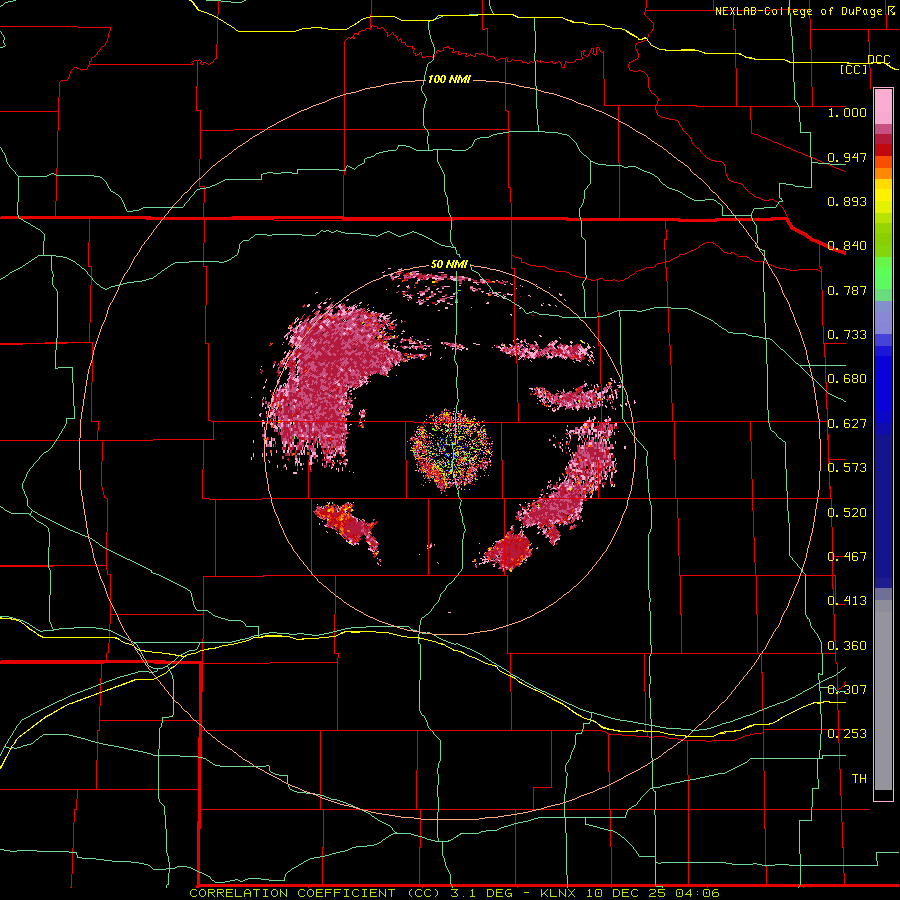Click the Correlation Coefficient caption at the bottom
Image resolution: width=900 pixels, height=900 pixels.
point(454,893)
